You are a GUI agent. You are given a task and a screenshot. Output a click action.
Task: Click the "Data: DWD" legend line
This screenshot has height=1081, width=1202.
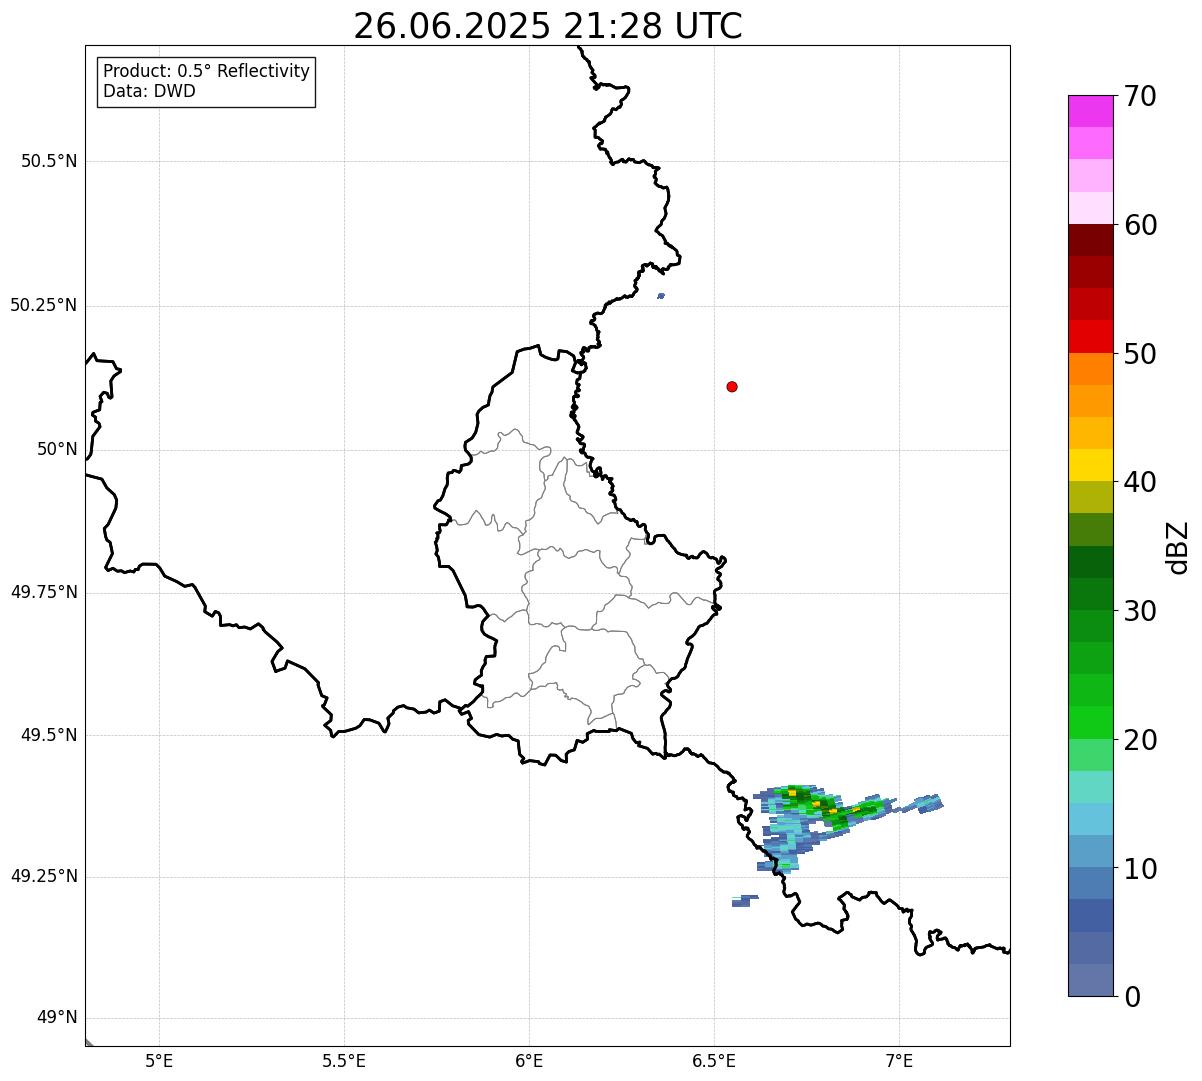(149, 92)
